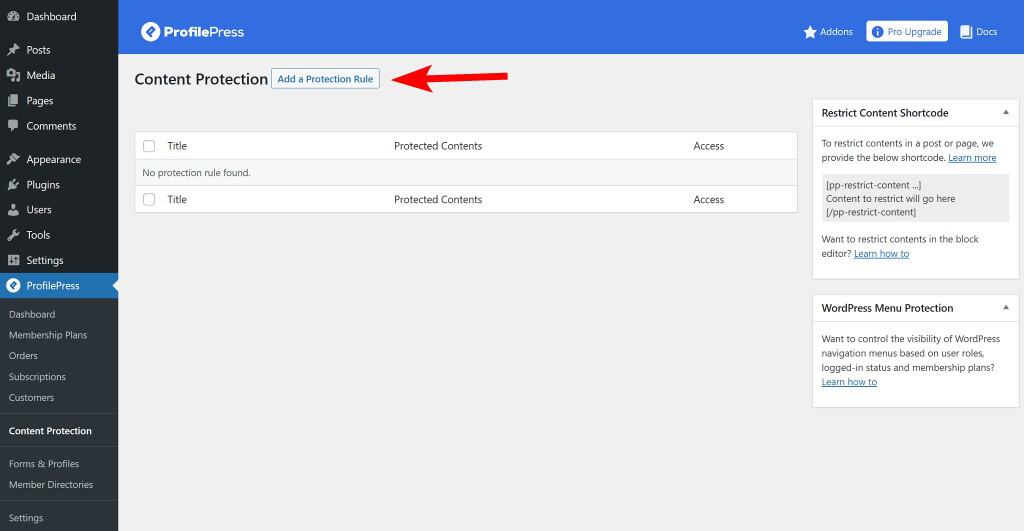Tick the select-all checkbox in table footer

point(149,199)
